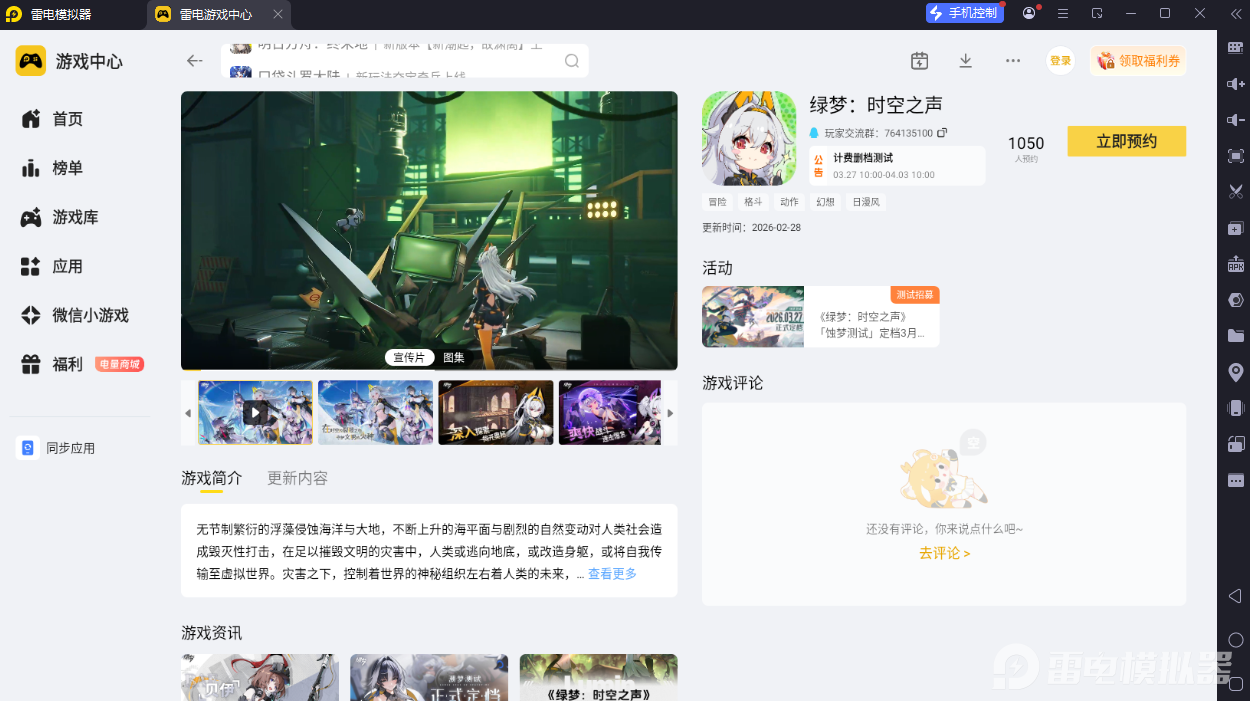Open the shared folder icon in sidebar
The width and height of the screenshot is (1250, 701).
coord(1235,336)
